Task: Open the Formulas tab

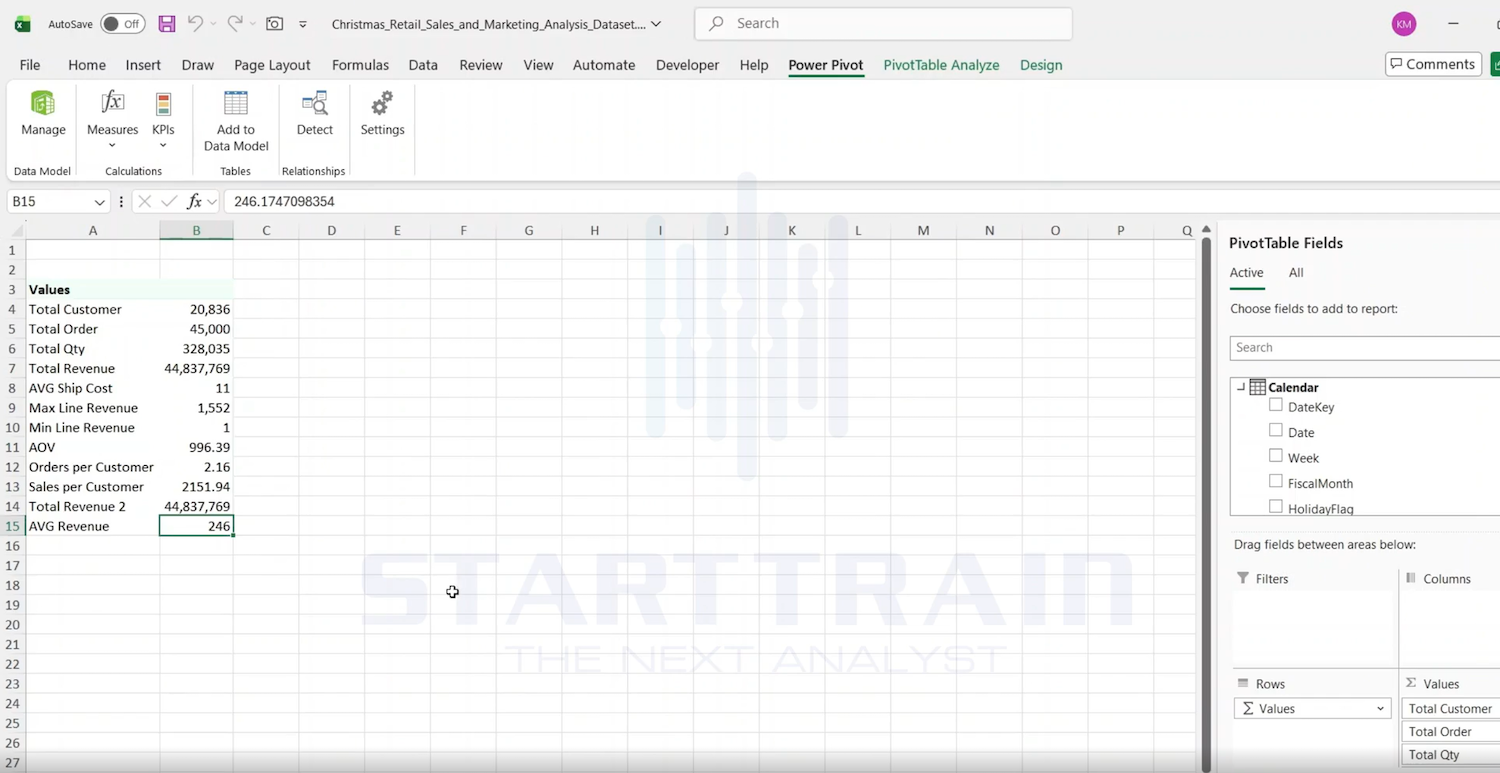Action: [x=360, y=65]
